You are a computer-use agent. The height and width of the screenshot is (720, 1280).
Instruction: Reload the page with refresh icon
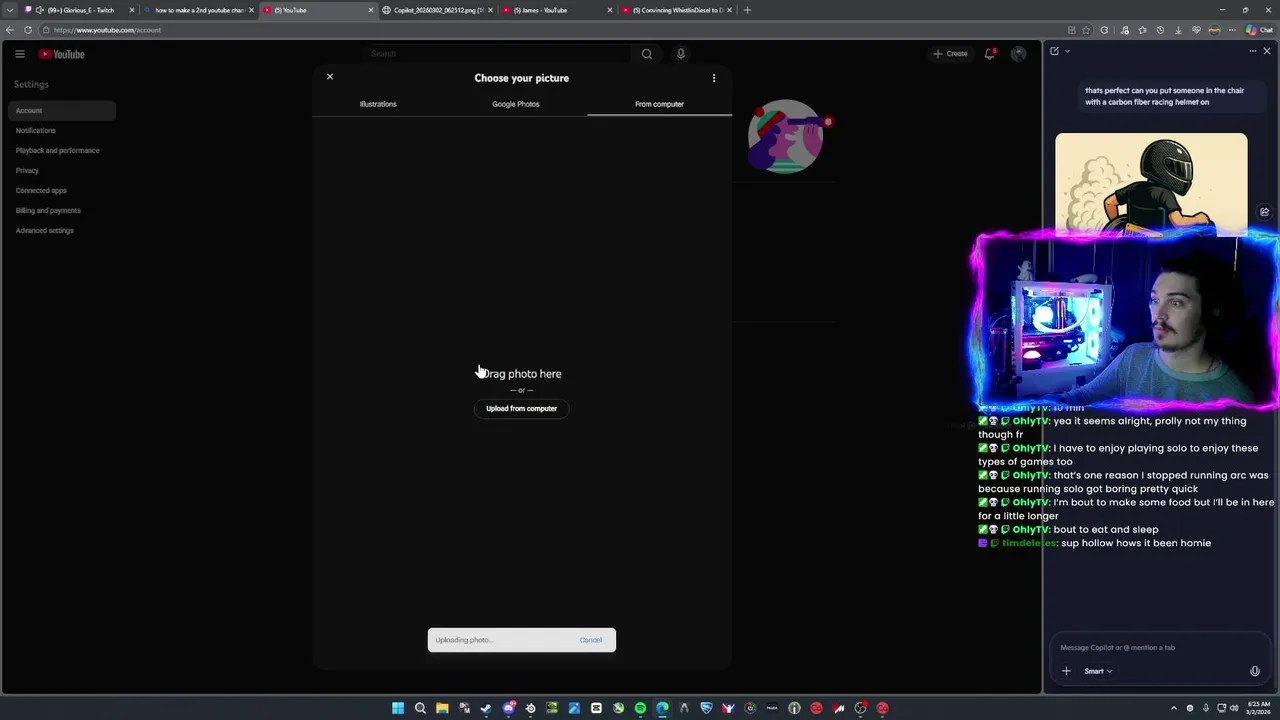[28, 30]
